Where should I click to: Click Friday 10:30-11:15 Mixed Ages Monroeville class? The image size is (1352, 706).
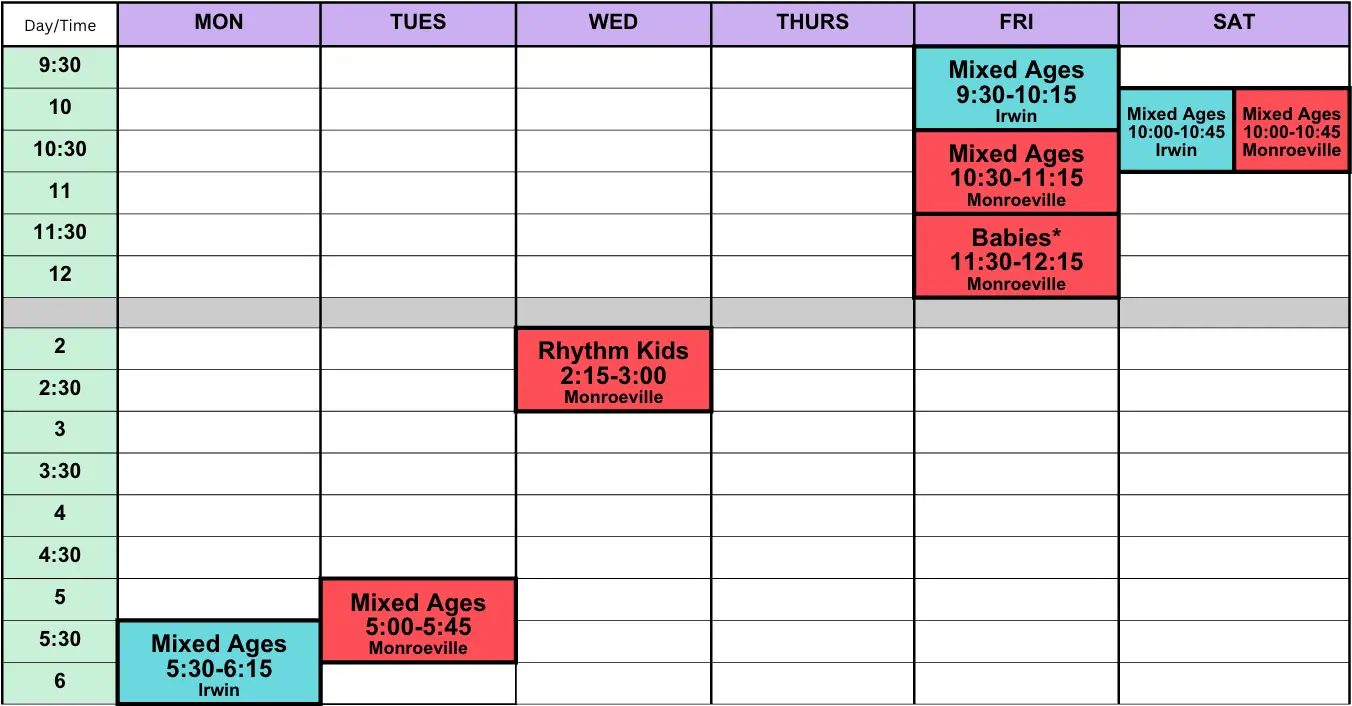pos(1016,172)
